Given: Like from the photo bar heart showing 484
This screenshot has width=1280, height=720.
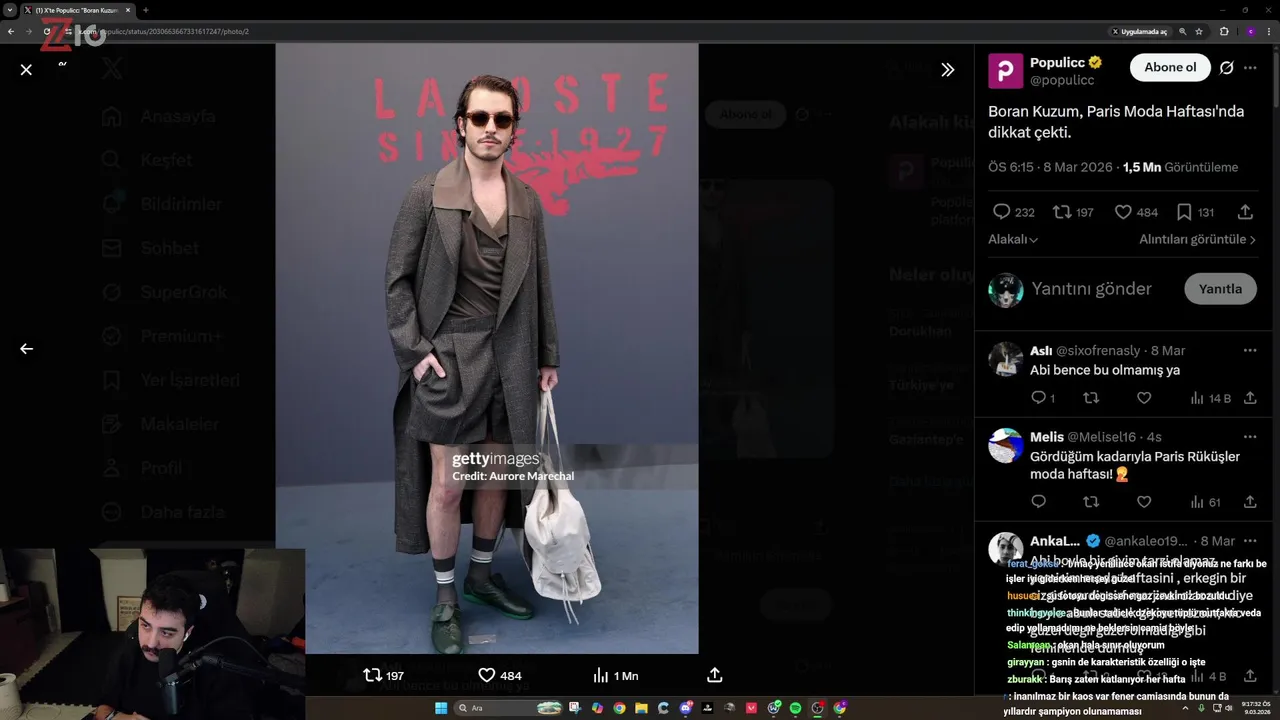Looking at the screenshot, I should coord(487,675).
